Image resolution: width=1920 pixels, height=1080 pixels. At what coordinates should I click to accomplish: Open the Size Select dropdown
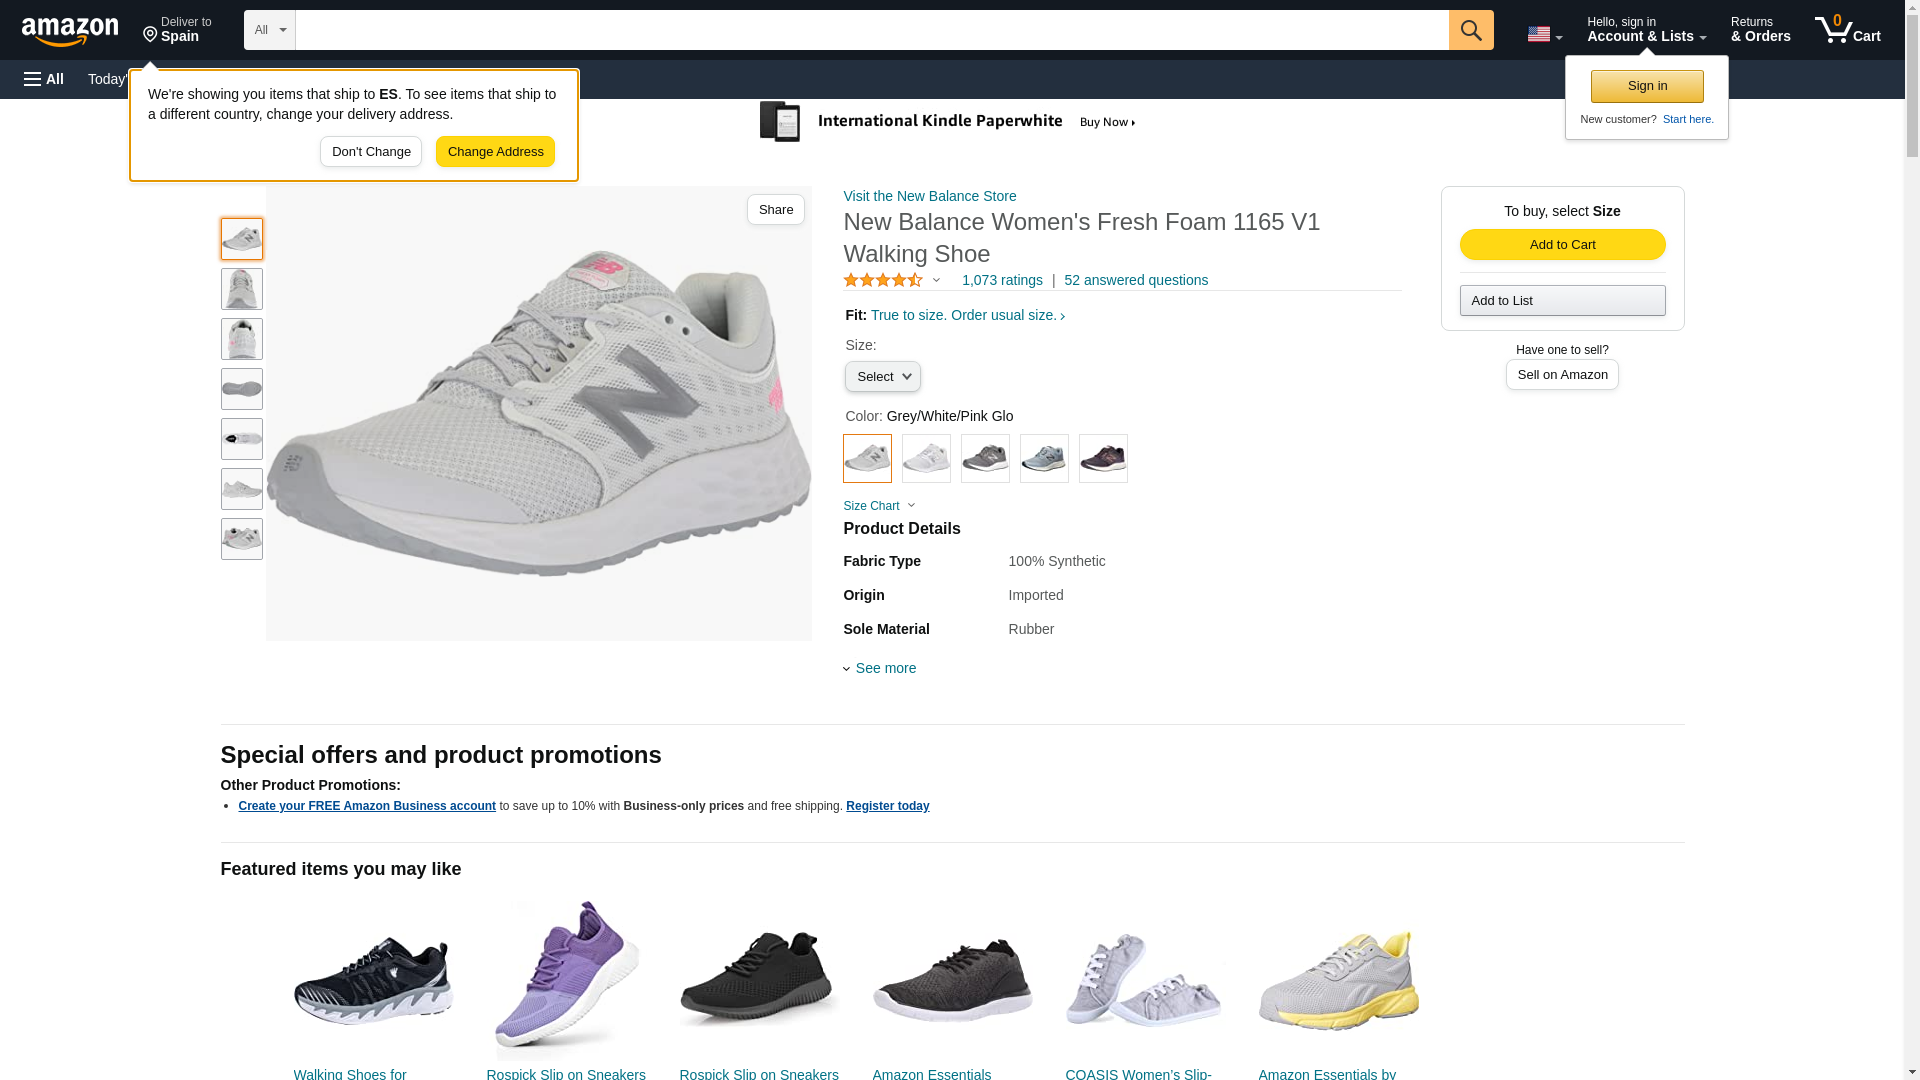coord(882,377)
